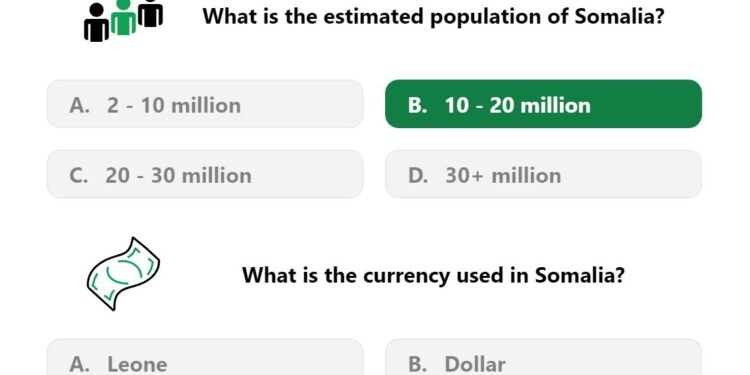Viewport: 750px width, 375px height.
Task: Click the green person figure in the icon
Action: 123,17
